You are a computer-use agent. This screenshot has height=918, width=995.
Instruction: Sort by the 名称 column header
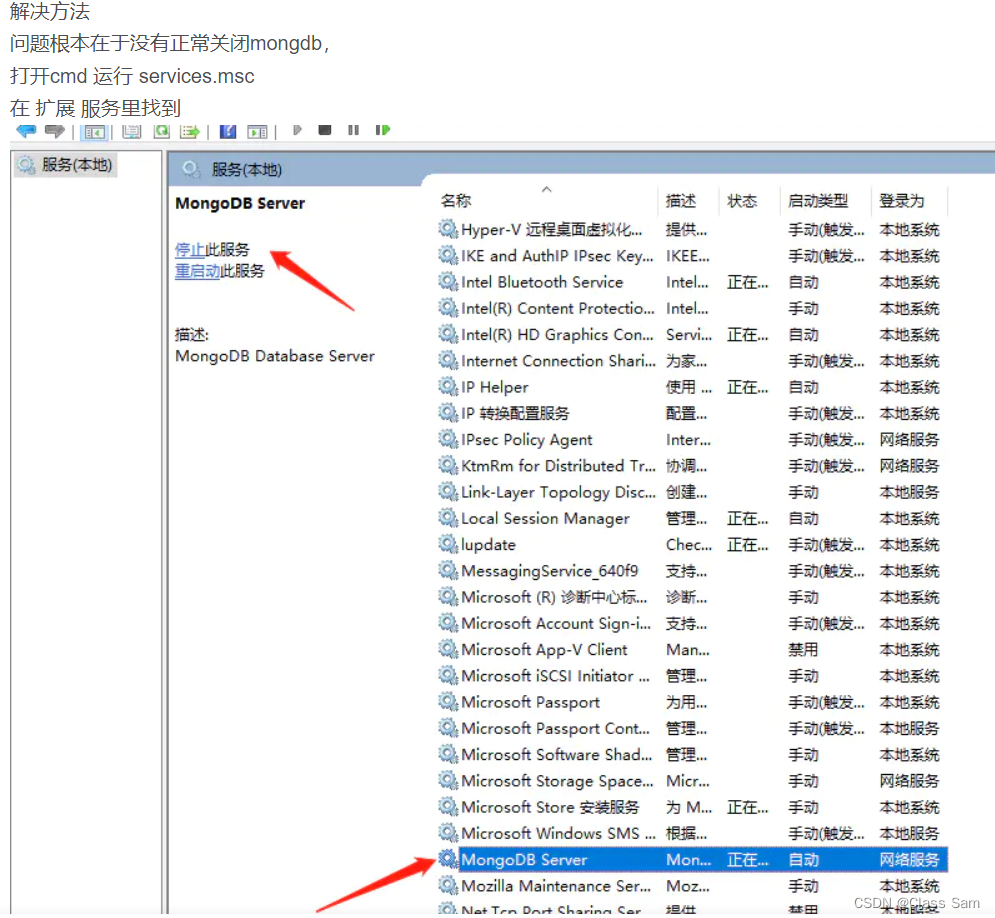[x=455, y=200]
